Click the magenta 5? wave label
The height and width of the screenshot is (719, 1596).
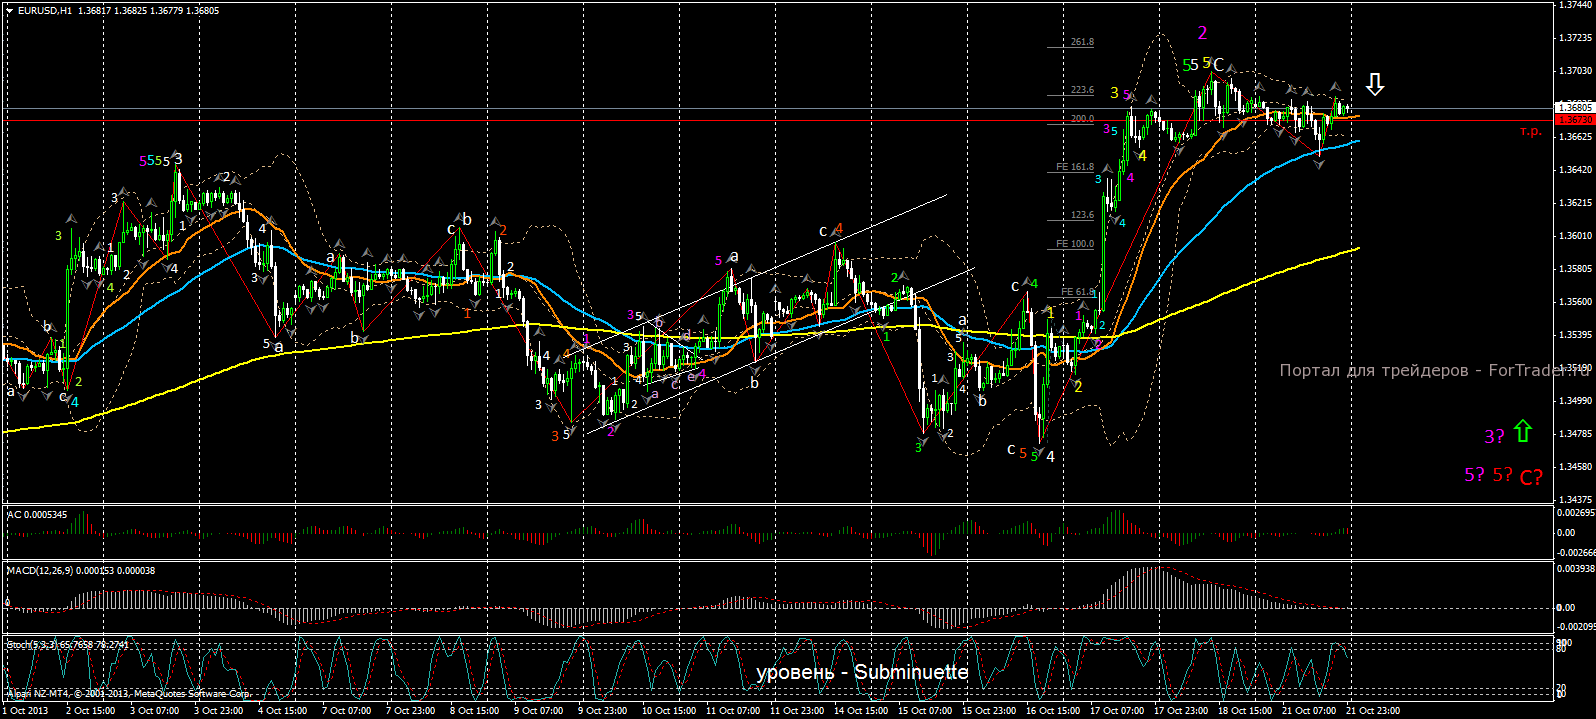click(1474, 475)
